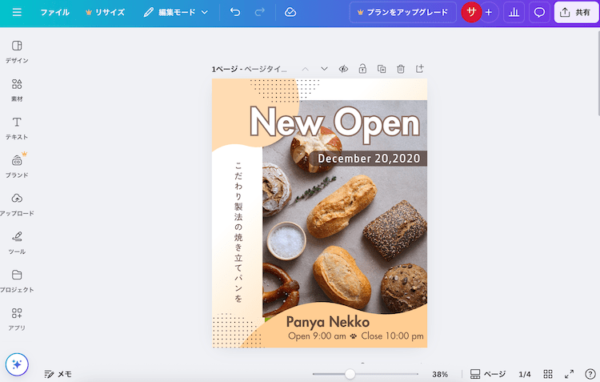This screenshot has height=382, width=600.
Task: Undo the last action
Action: (235, 12)
